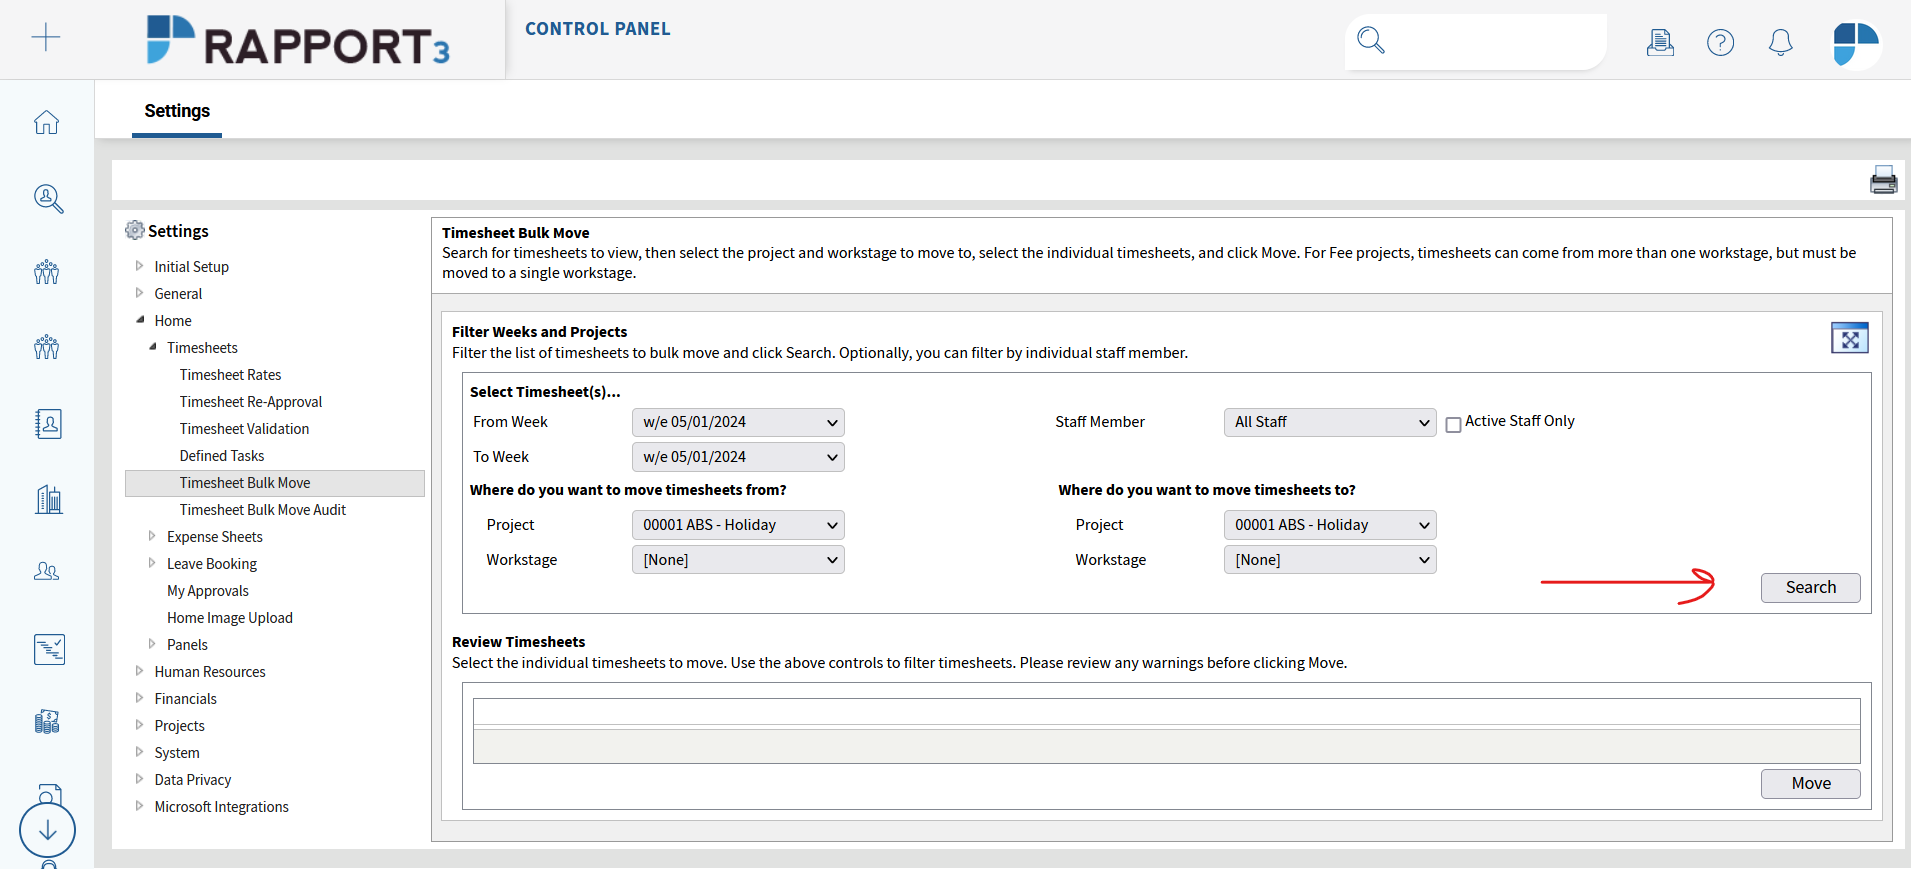Viewport: 1911px width, 869px height.
Task: Select Defined Tasks in tree
Action: tap(222, 456)
